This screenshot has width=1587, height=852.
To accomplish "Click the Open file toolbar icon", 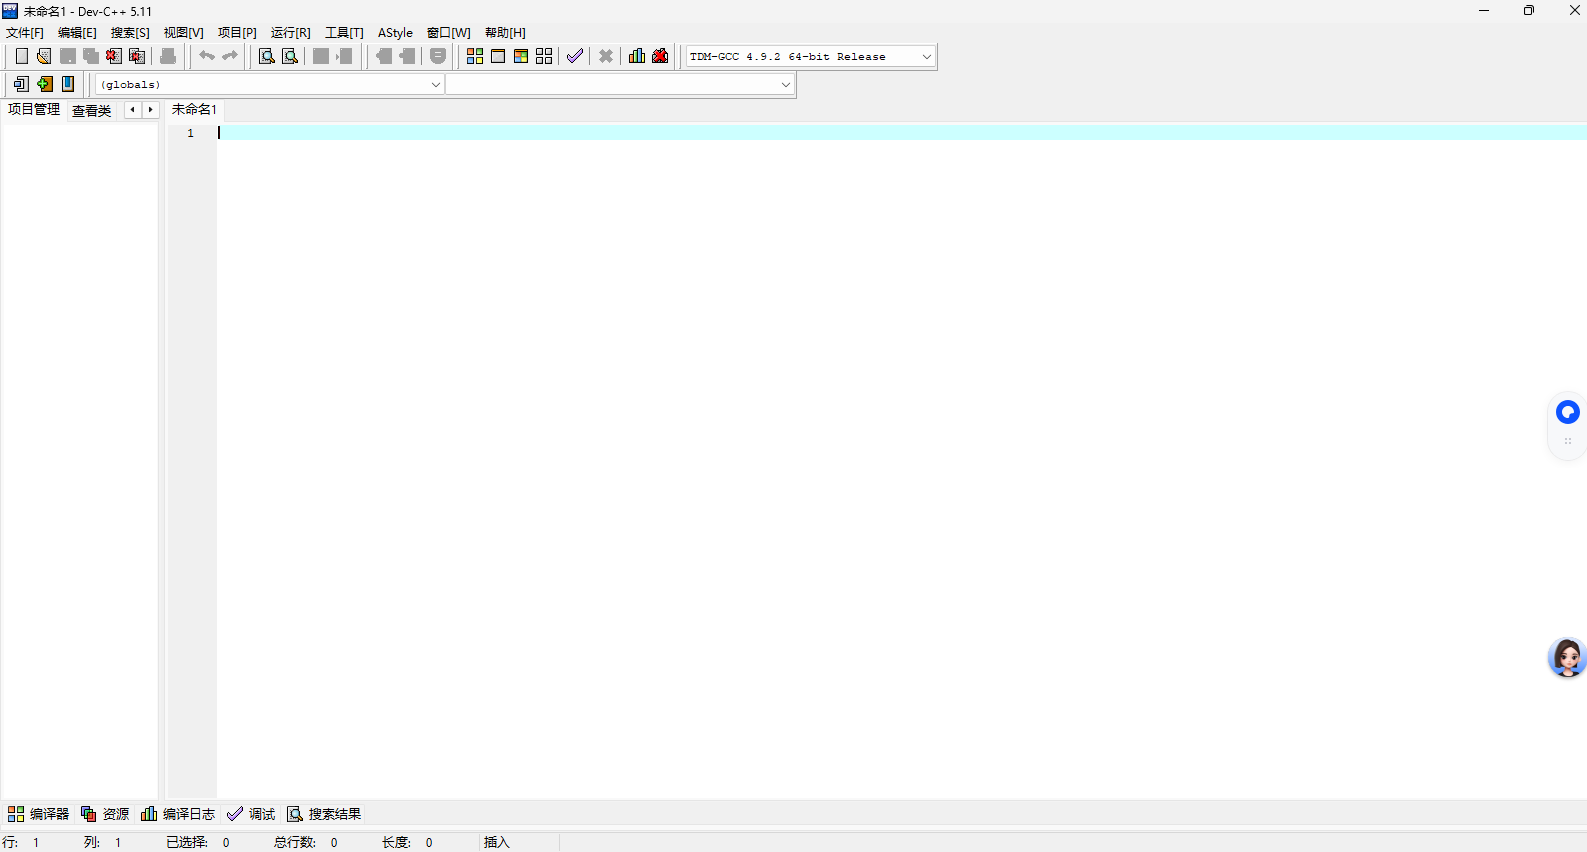I will click(x=44, y=56).
